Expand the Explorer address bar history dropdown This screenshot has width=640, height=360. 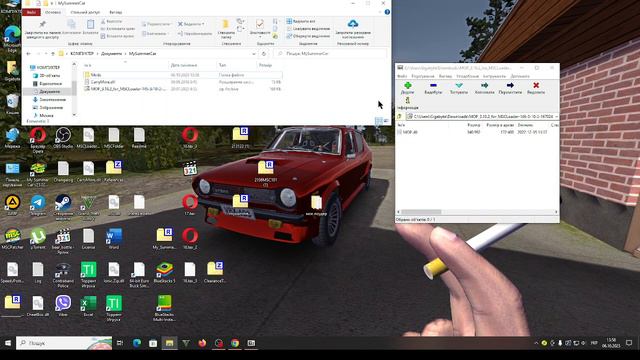tap(254, 53)
